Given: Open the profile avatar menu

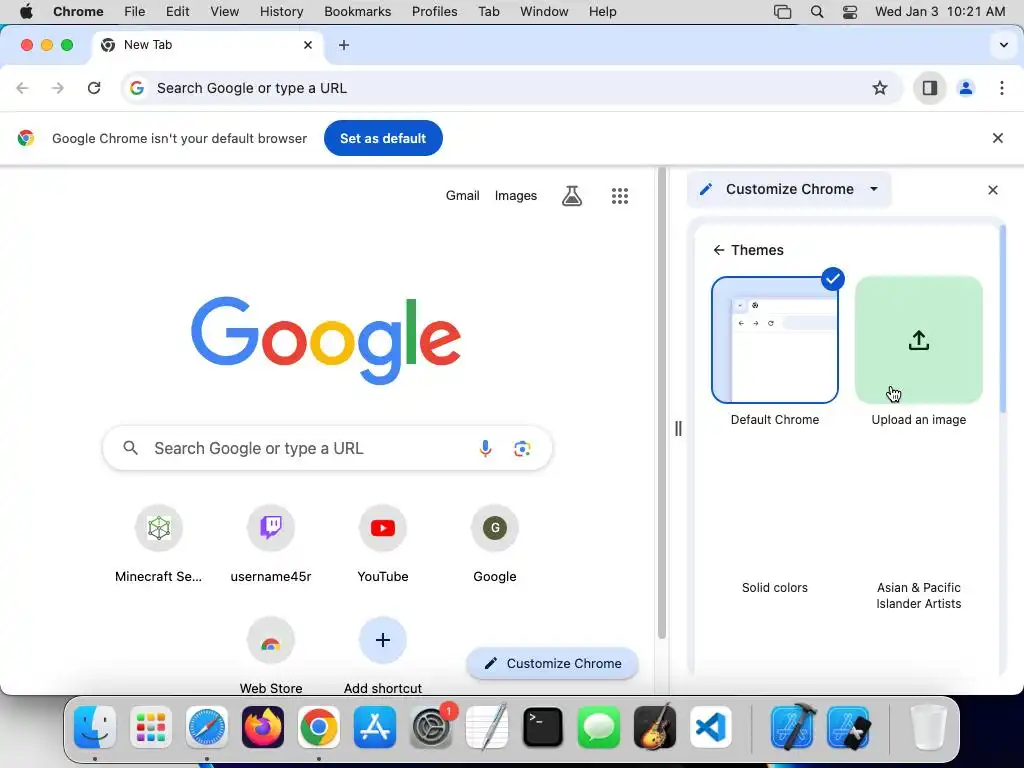Looking at the screenshot, I should tap(966, 88).
